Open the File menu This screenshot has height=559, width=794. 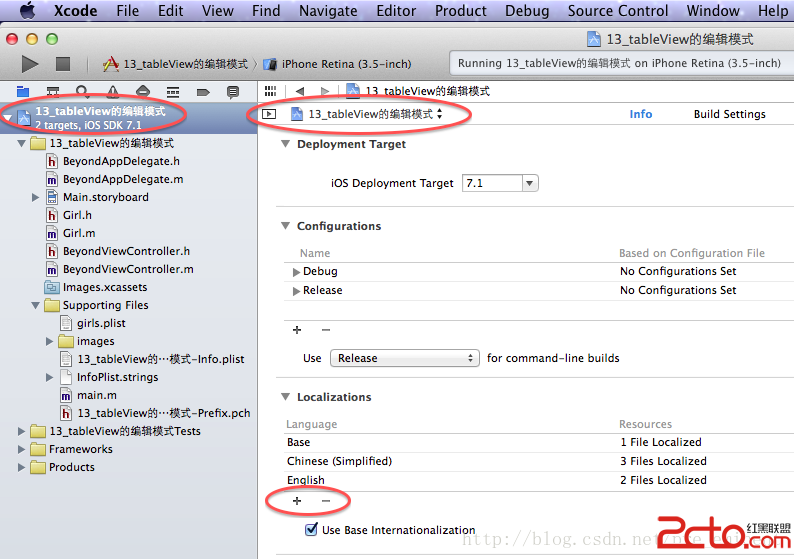pos(128,10)
